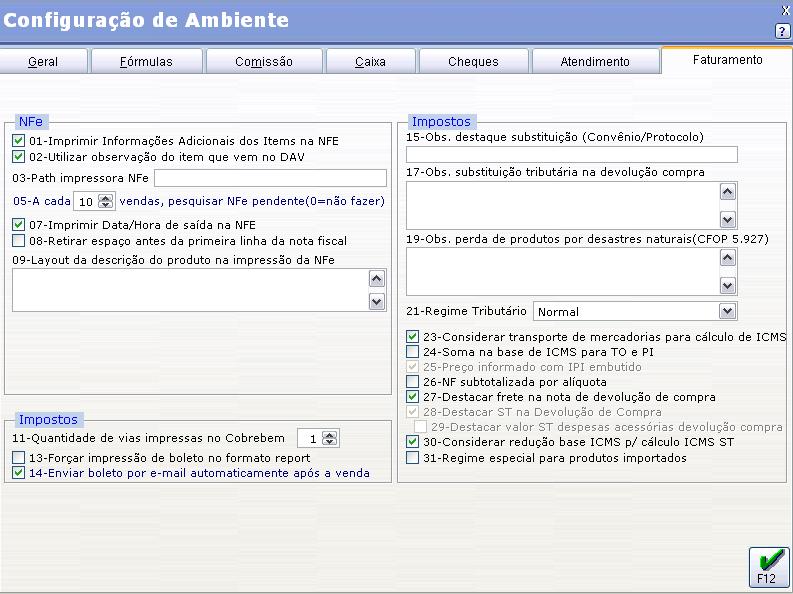Check 13-Forçar impressão de boleto option

pos(19,458)
